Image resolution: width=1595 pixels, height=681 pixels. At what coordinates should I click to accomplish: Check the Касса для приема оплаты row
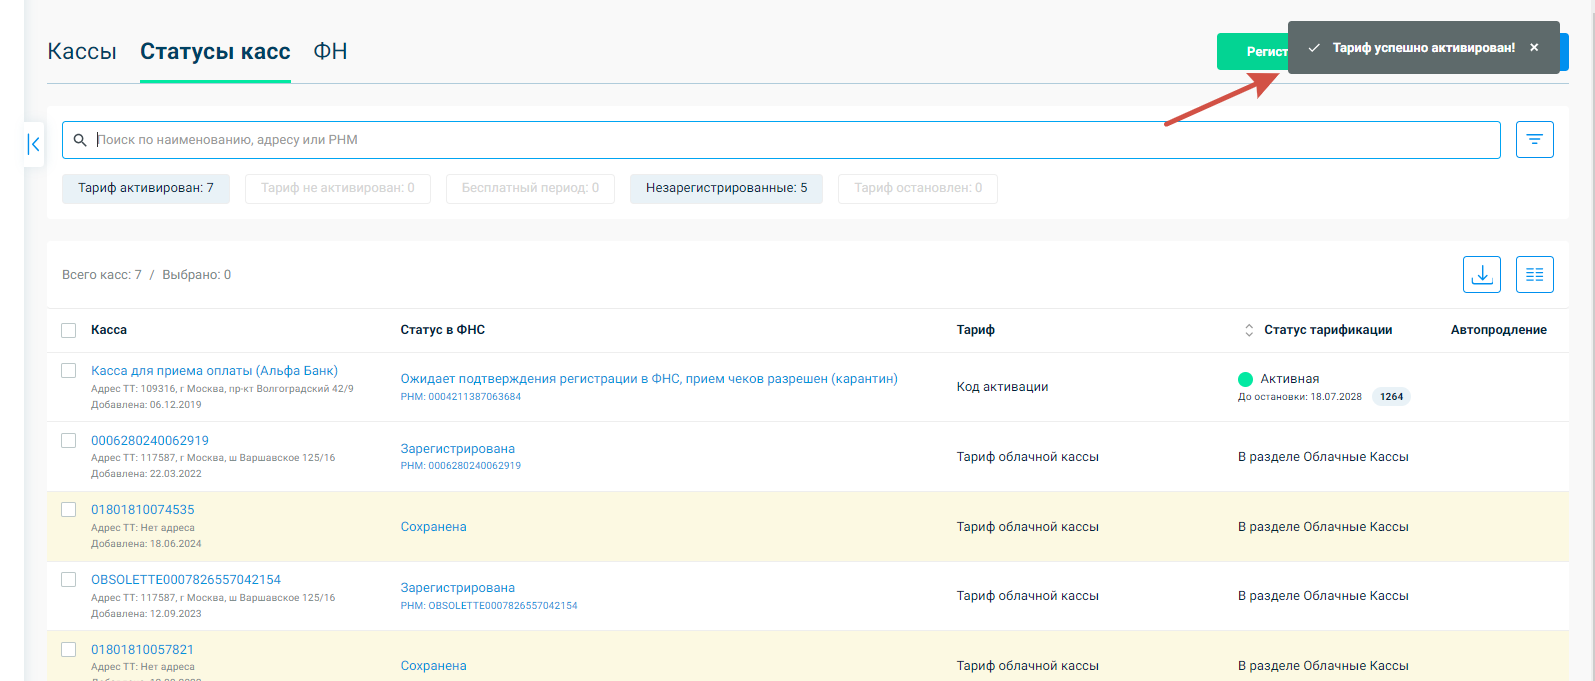tap(68, 371)
